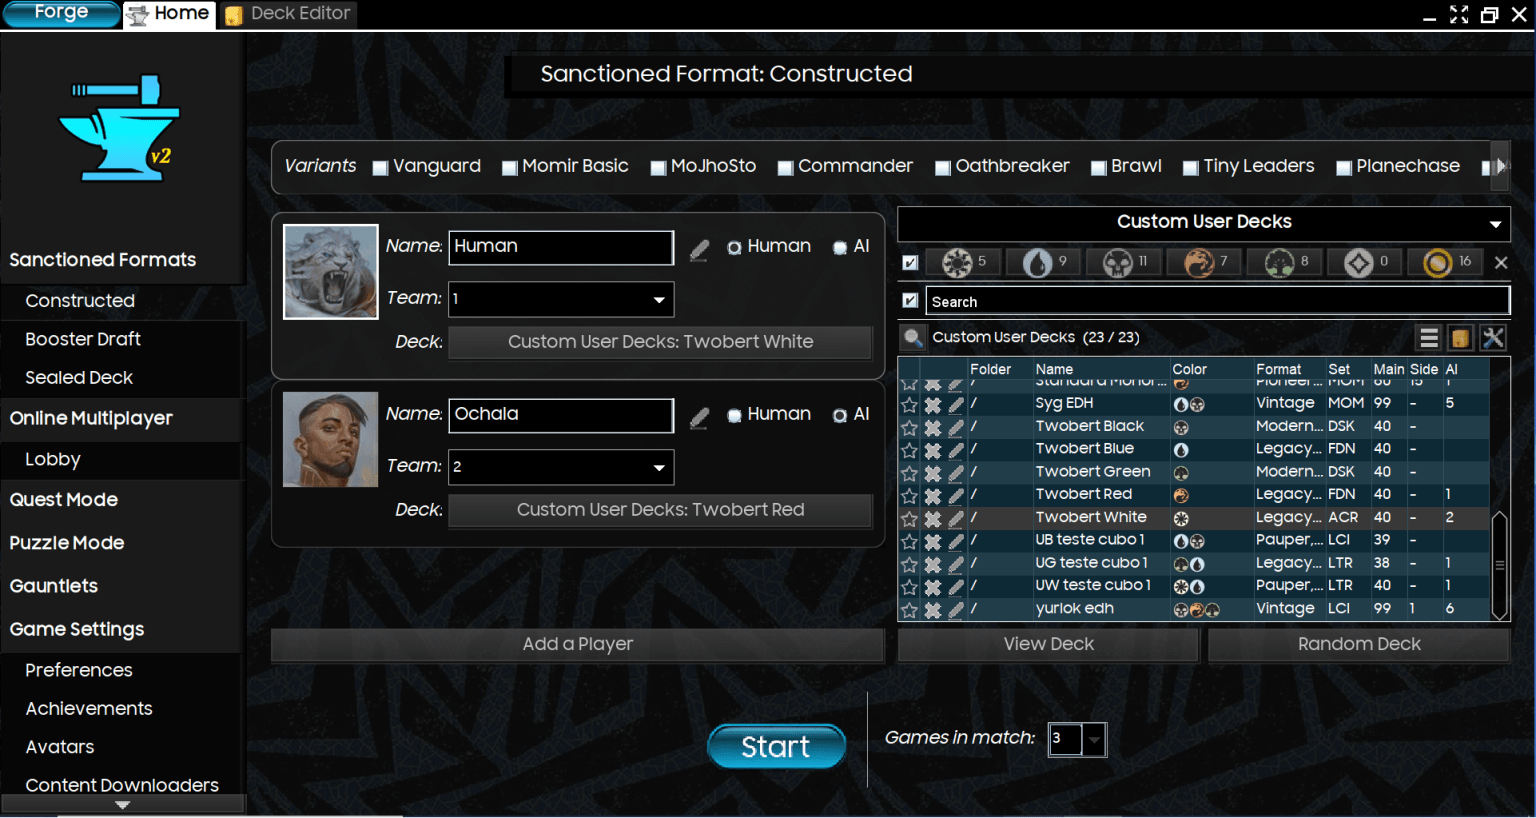The image size is (1536, 818).
Task: Expand the Custom User Decks dropdown
Action: (1495, 223)
